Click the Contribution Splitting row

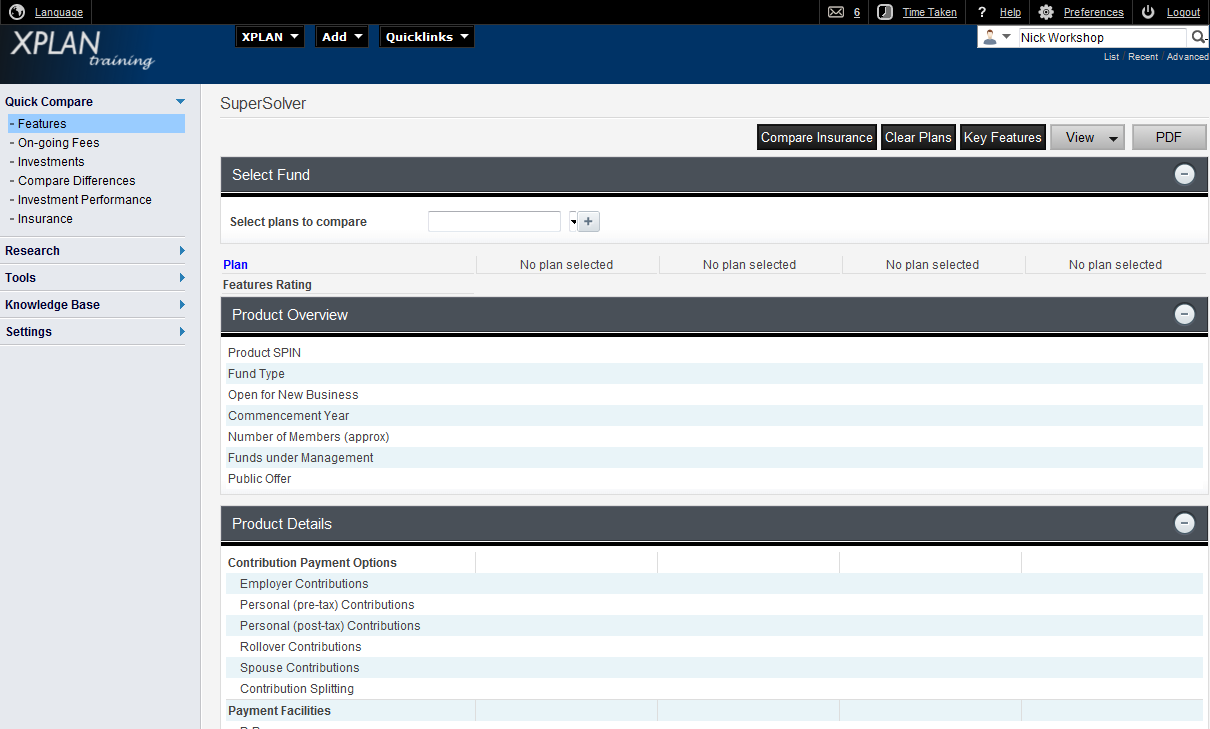(715, 689)
